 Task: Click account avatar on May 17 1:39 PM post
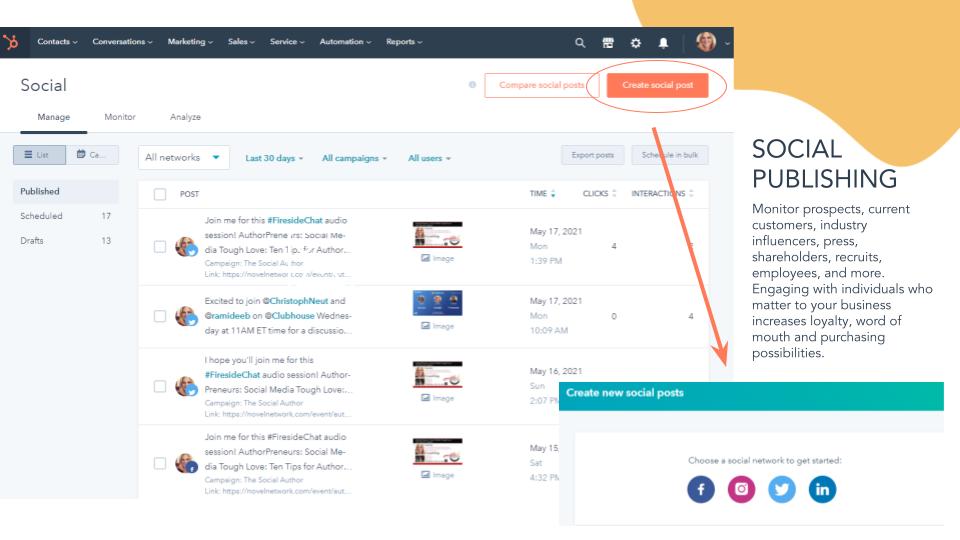pos(186,247)
